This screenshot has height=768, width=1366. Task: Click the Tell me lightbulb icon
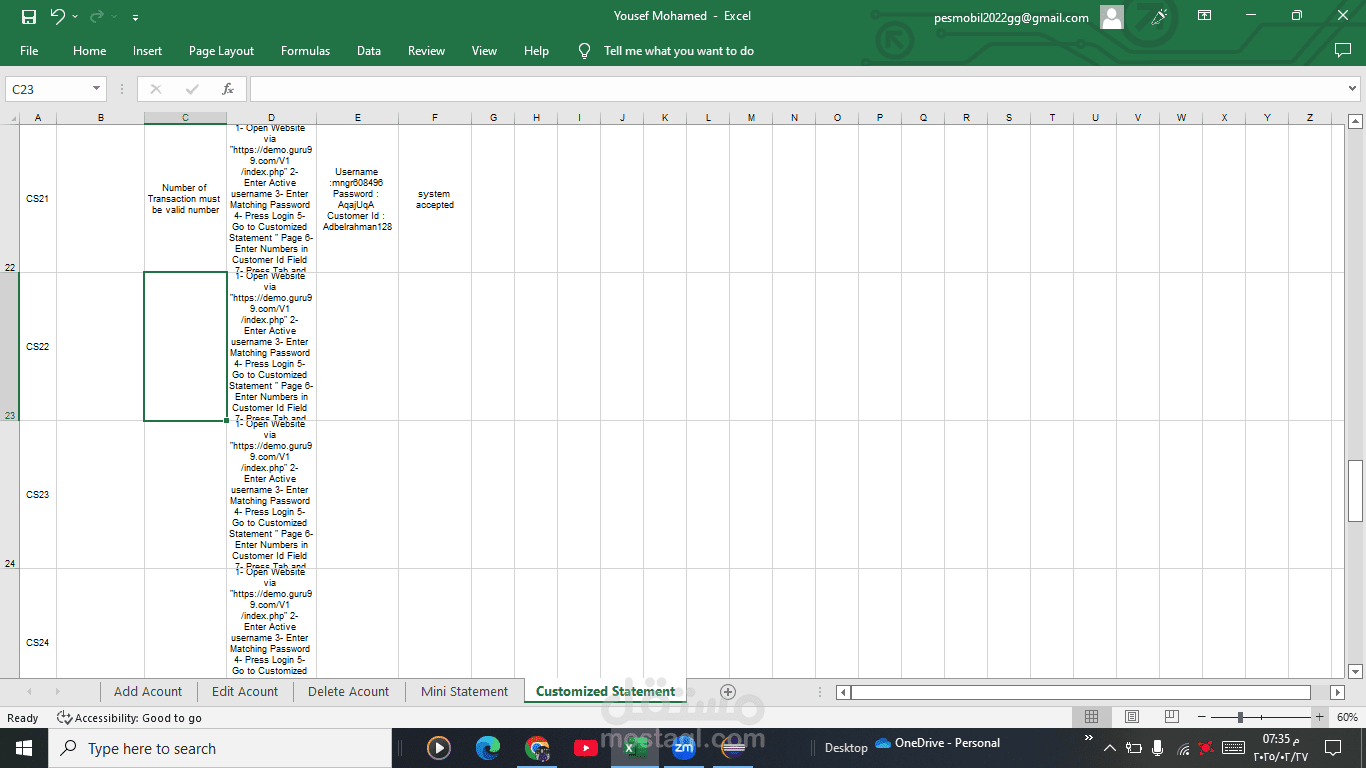[x=585, y=51]
